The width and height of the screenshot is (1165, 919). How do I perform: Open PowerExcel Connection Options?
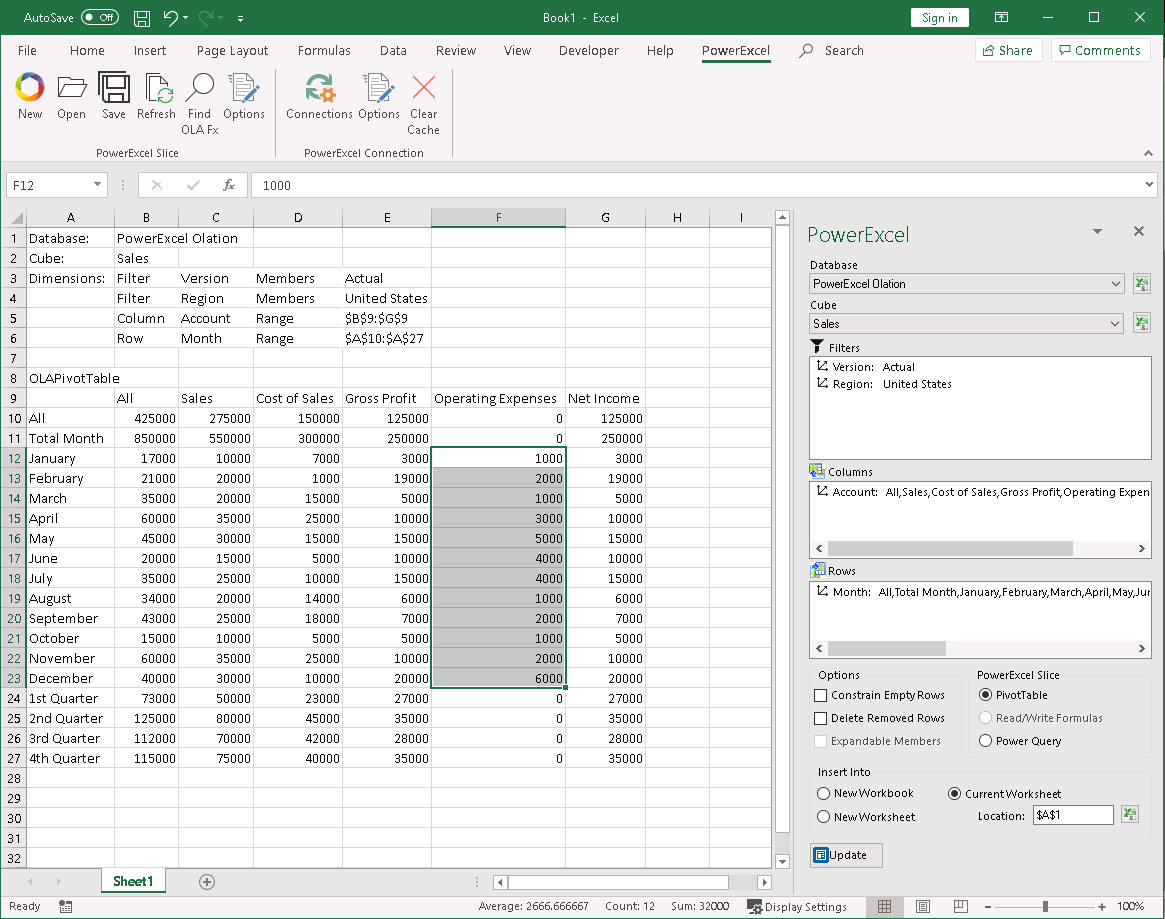click(x=379, y=96)
